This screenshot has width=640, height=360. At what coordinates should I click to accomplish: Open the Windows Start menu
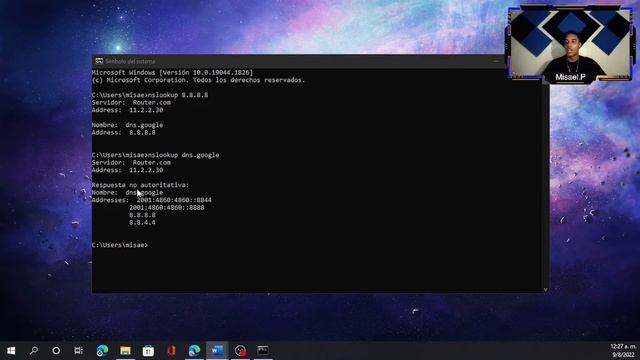pos(11,350)
